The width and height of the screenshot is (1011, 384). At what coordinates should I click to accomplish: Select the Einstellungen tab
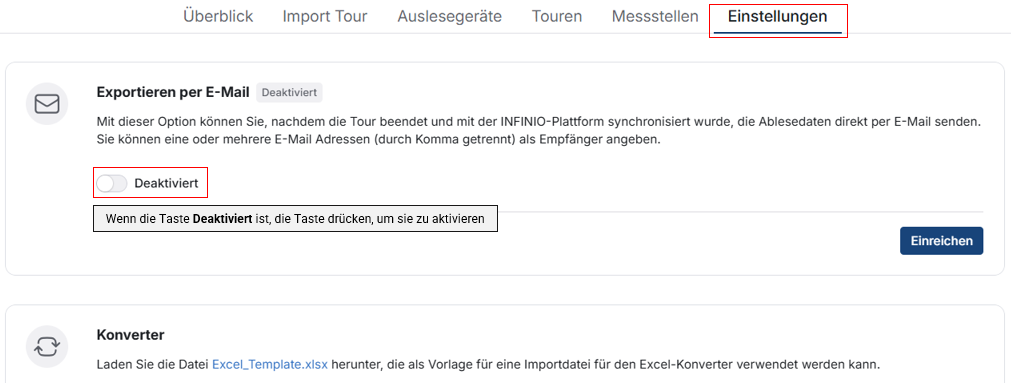778,17
